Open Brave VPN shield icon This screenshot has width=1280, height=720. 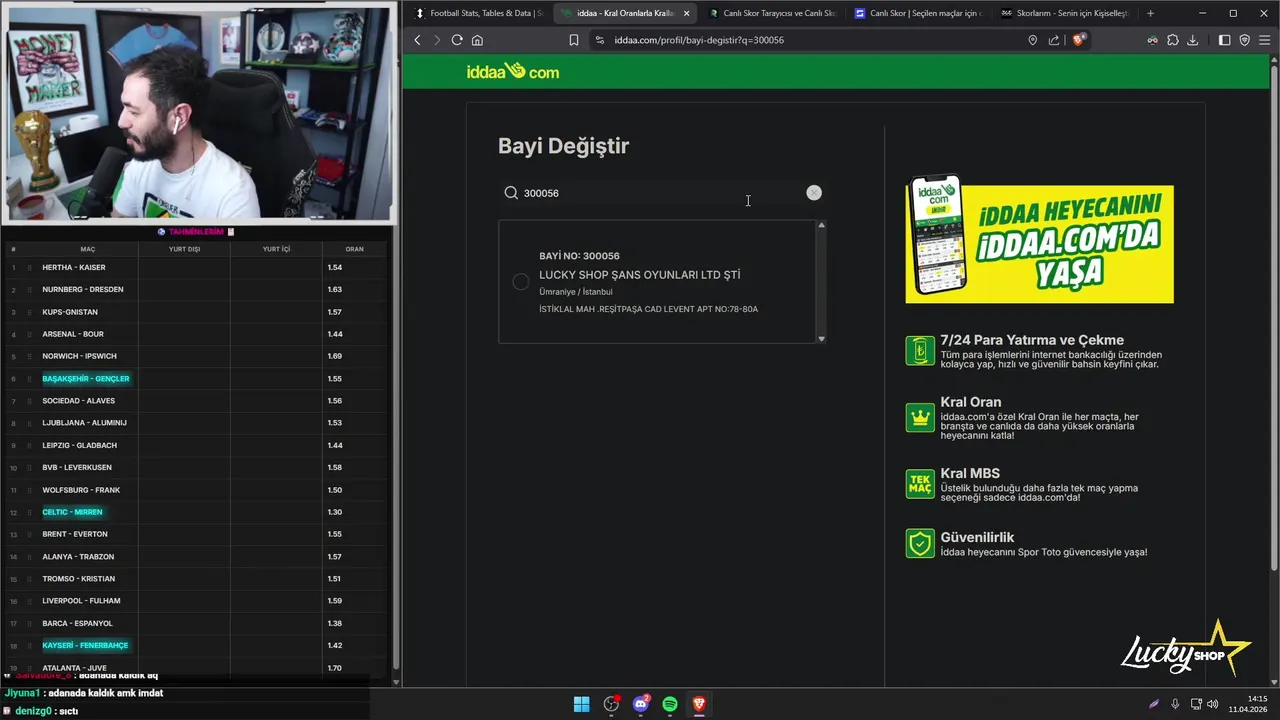[x=1245, y=40]
